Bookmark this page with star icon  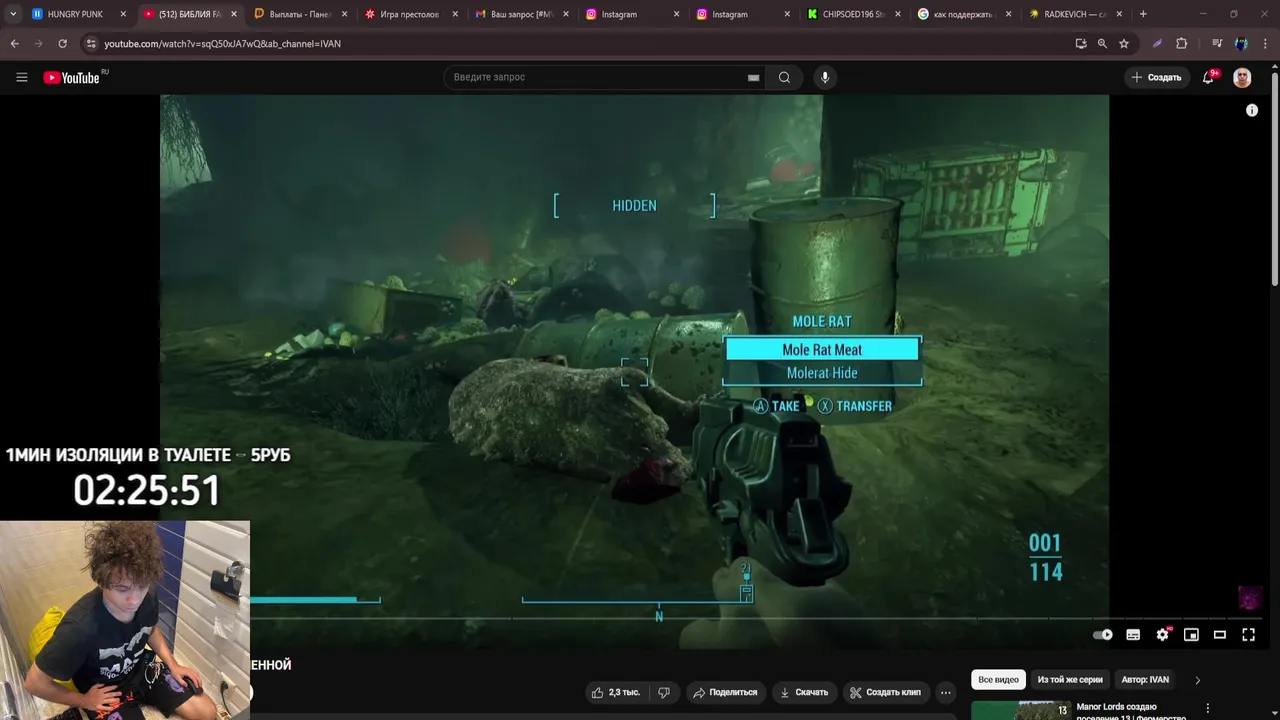(x=1124, y=44)
